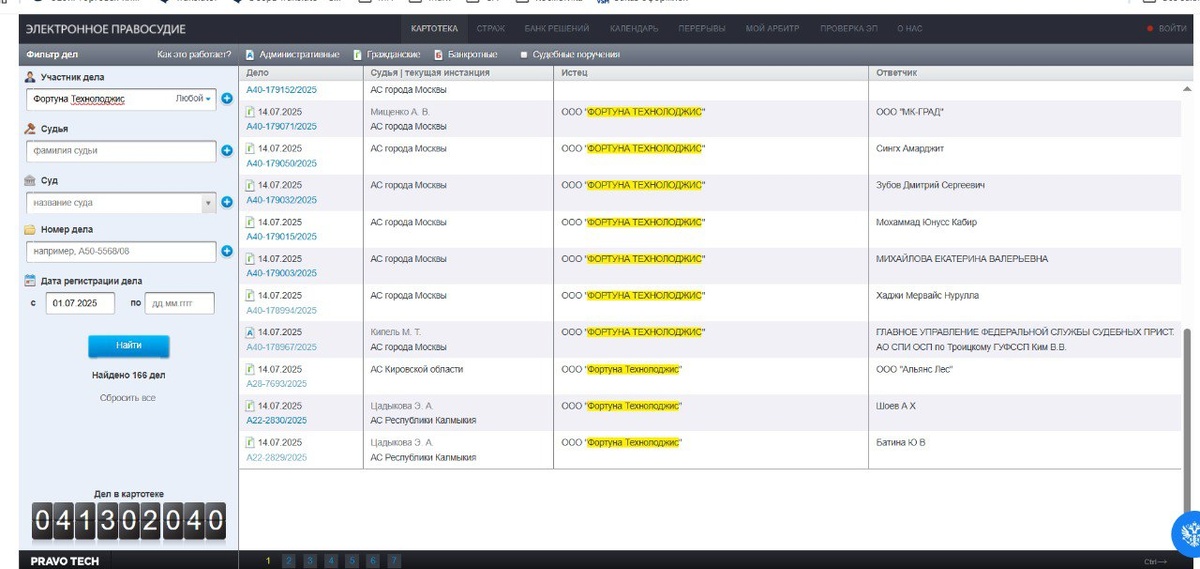Open case A28-7693/2025

click(276, 383)
